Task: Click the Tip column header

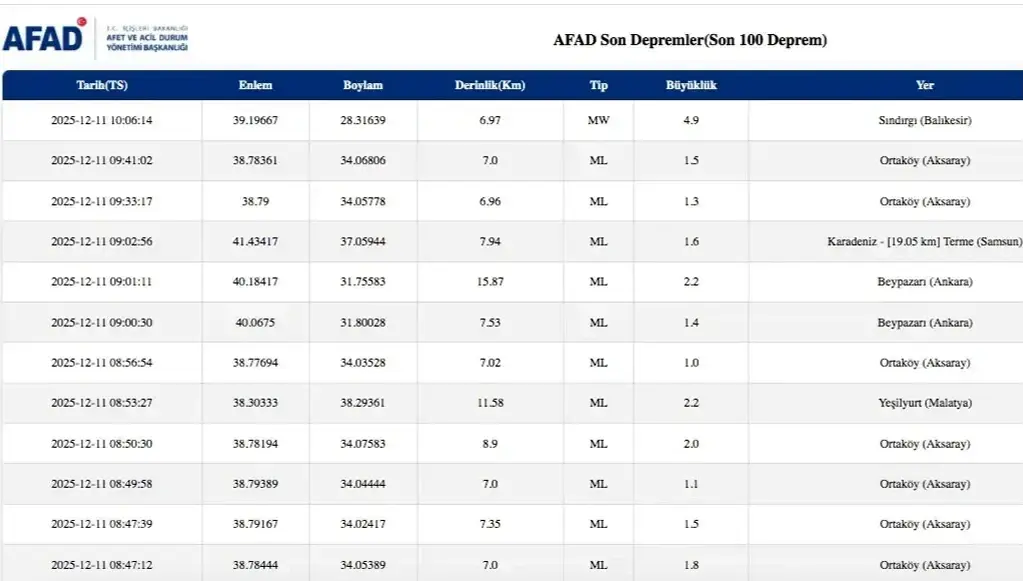Action: point(598,85)
